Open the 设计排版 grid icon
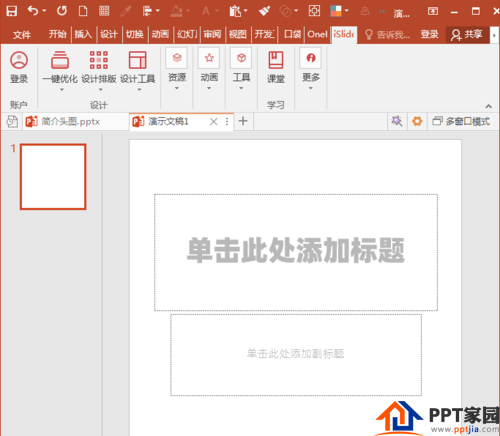Viewport: 500px width, 436px height. (99, 60)
